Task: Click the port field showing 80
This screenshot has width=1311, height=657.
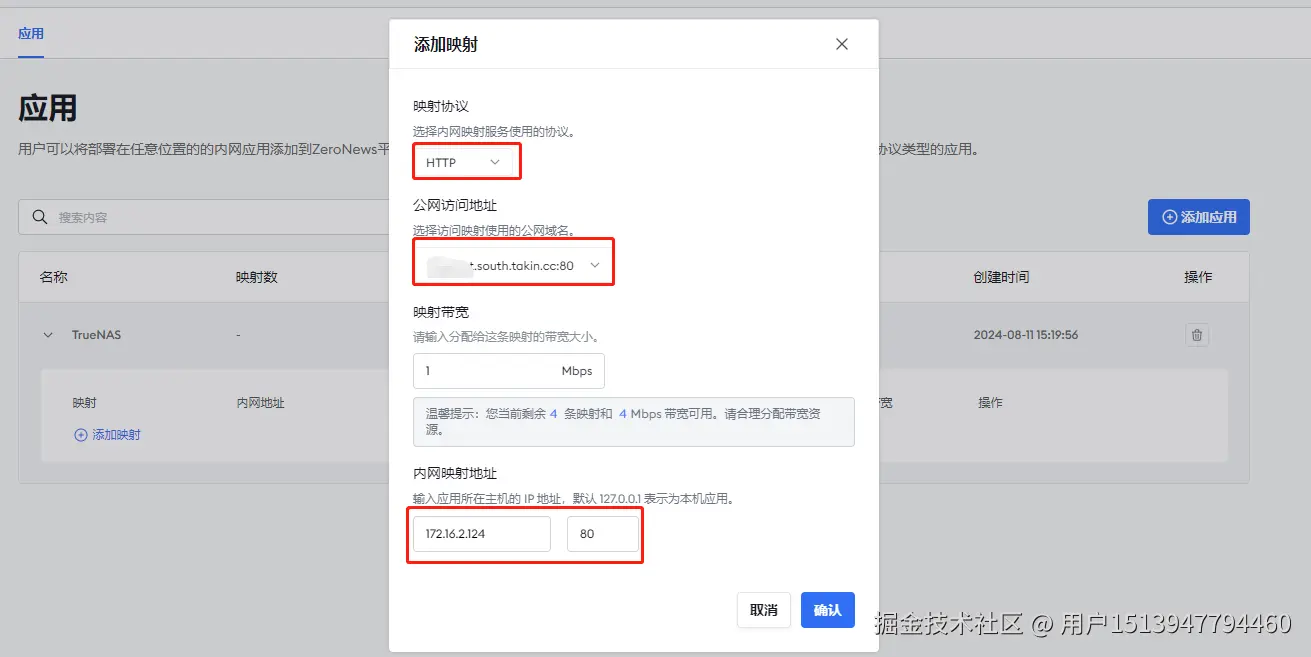Action: [602, 534]
